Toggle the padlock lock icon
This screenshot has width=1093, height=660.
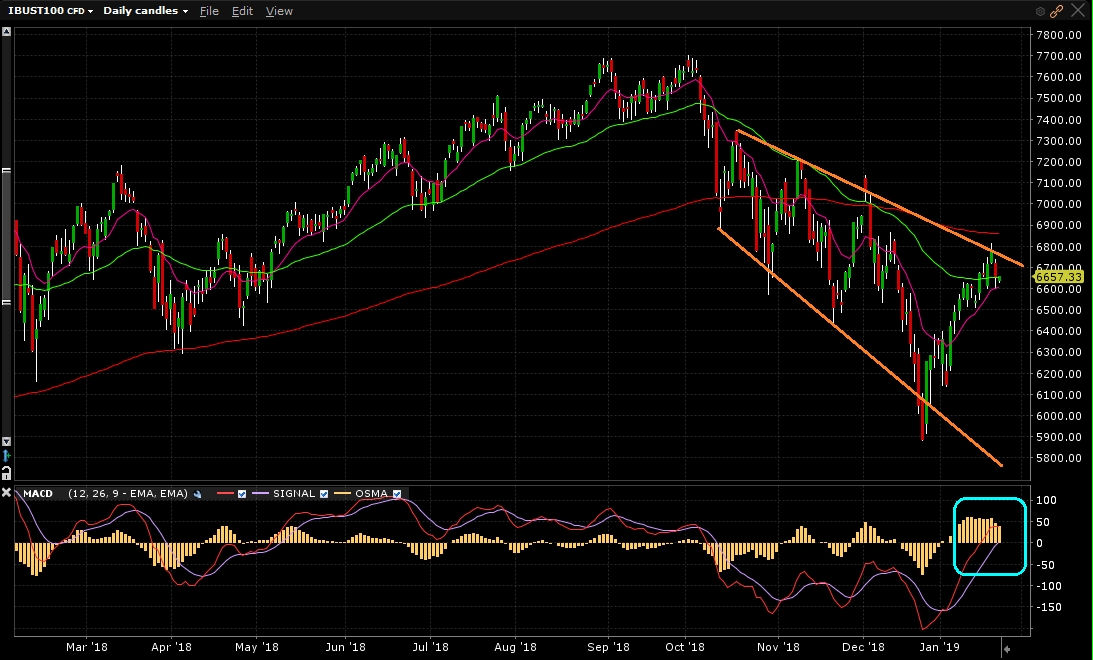[6, 473]
